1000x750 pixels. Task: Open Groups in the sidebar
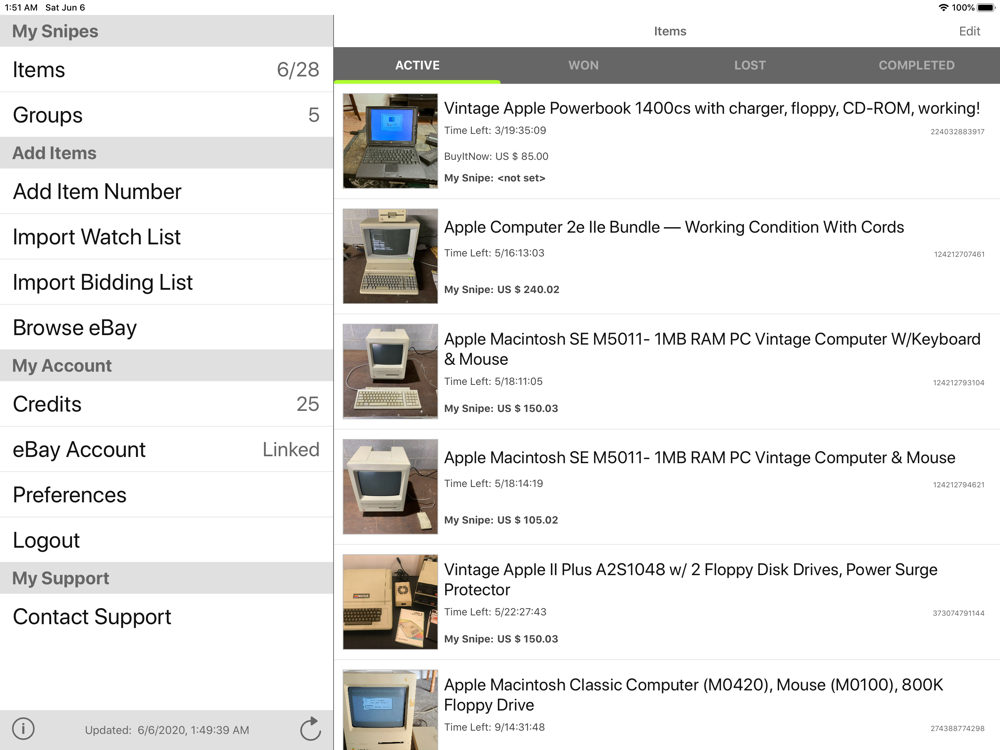166,115
